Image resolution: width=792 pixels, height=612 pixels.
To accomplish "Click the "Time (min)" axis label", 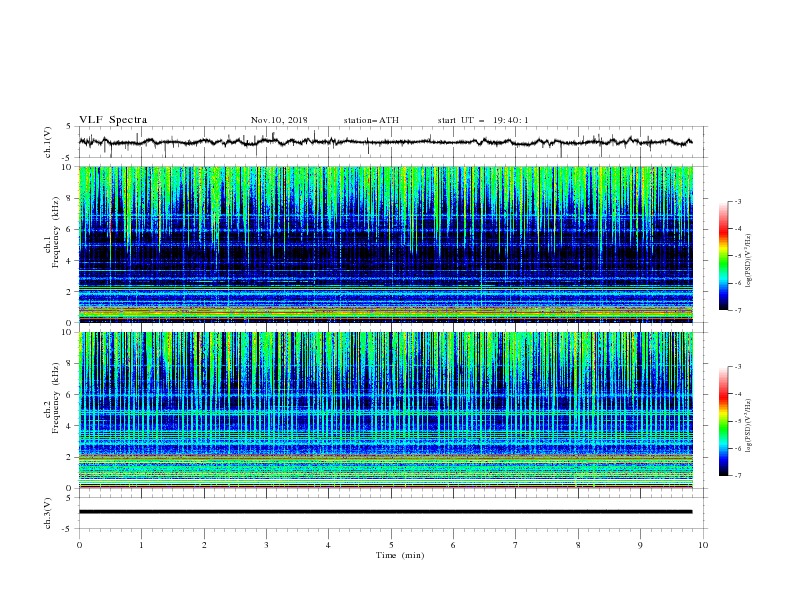I will pyautogui.click(x=400, y=555).
